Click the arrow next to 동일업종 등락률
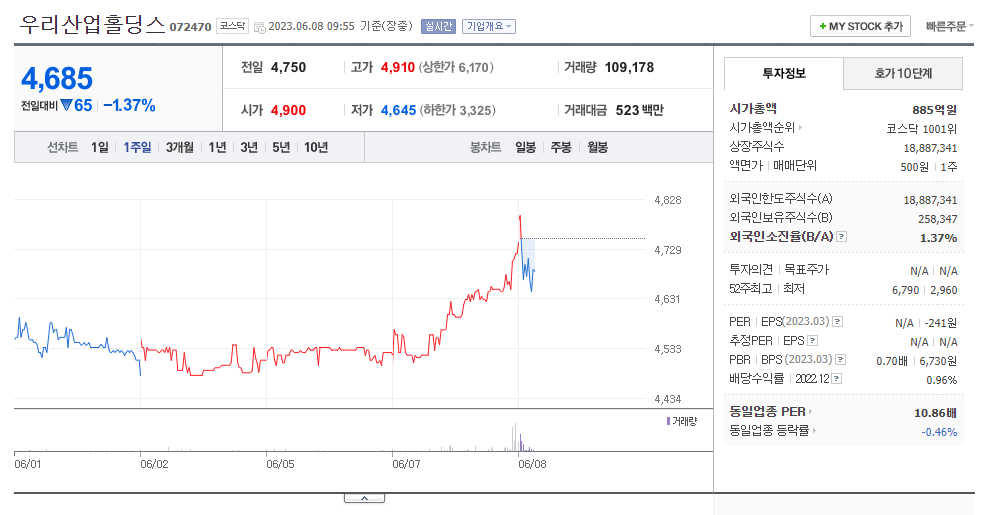Viewport: 1005px width, 515px height. click(815, 431)
